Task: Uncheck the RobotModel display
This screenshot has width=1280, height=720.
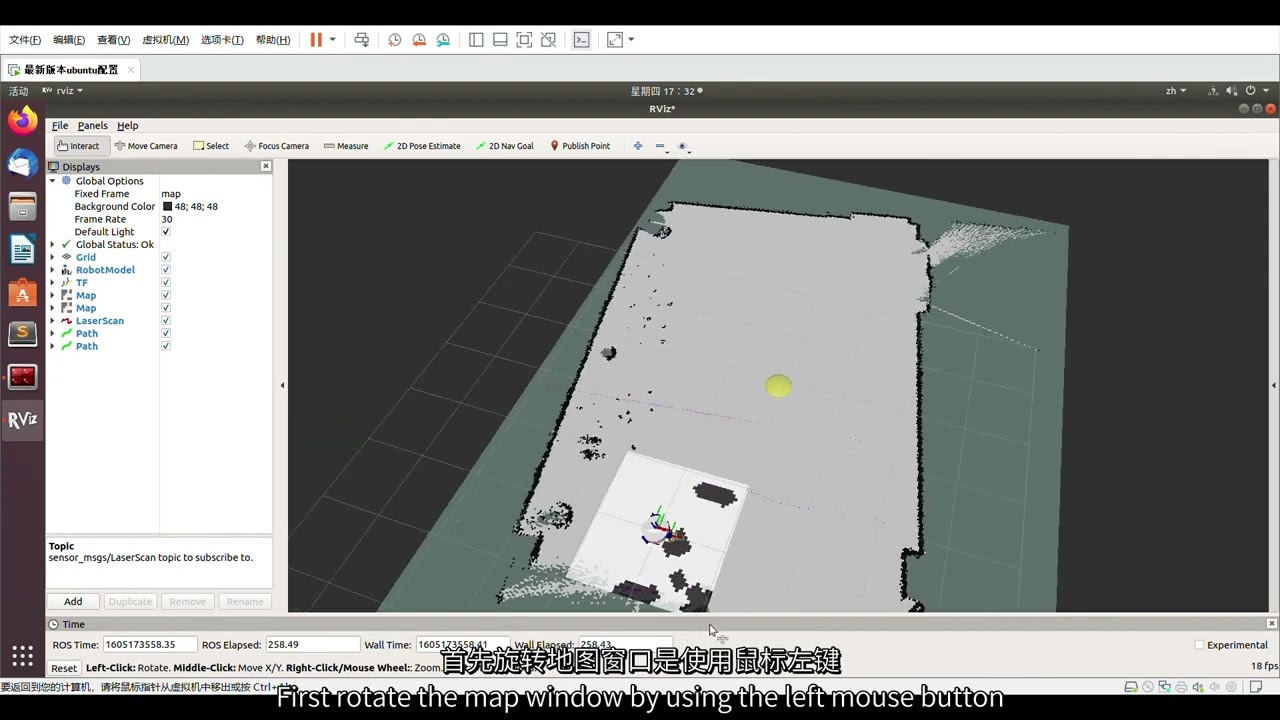Action: tap(166, 270)
